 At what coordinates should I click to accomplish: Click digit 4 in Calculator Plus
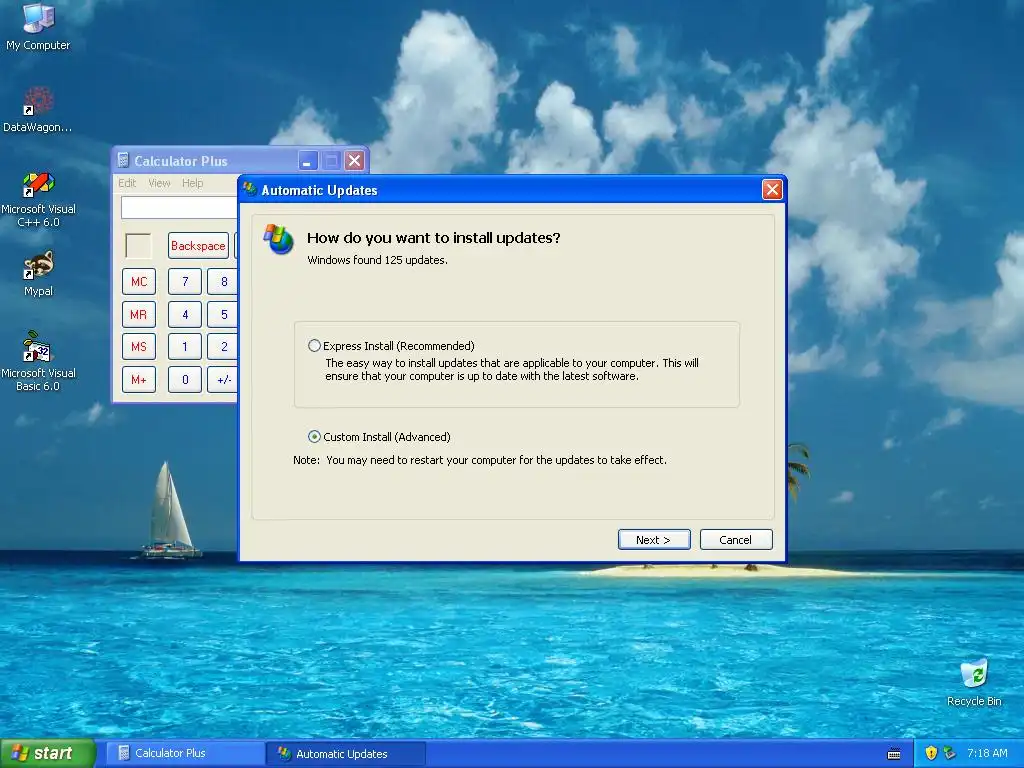185,314
